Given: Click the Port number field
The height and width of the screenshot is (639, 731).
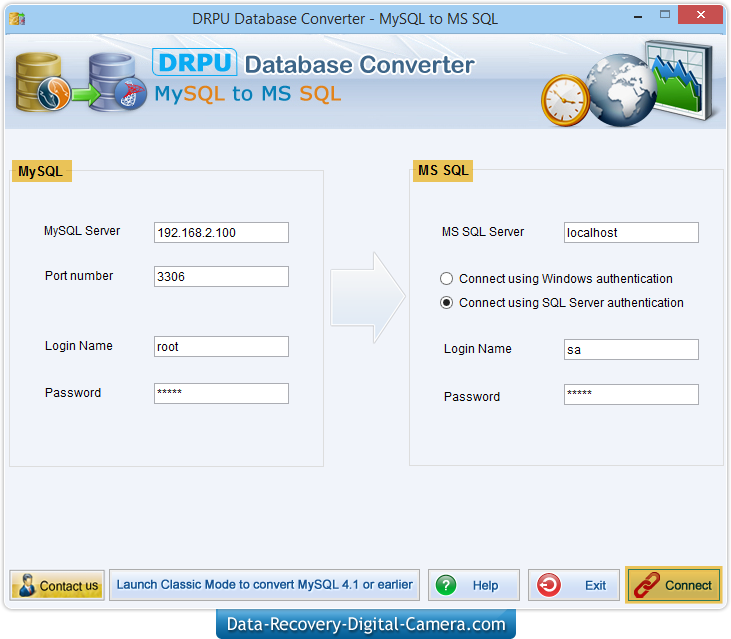Looking at the screenshot, I should click(221, 277).
